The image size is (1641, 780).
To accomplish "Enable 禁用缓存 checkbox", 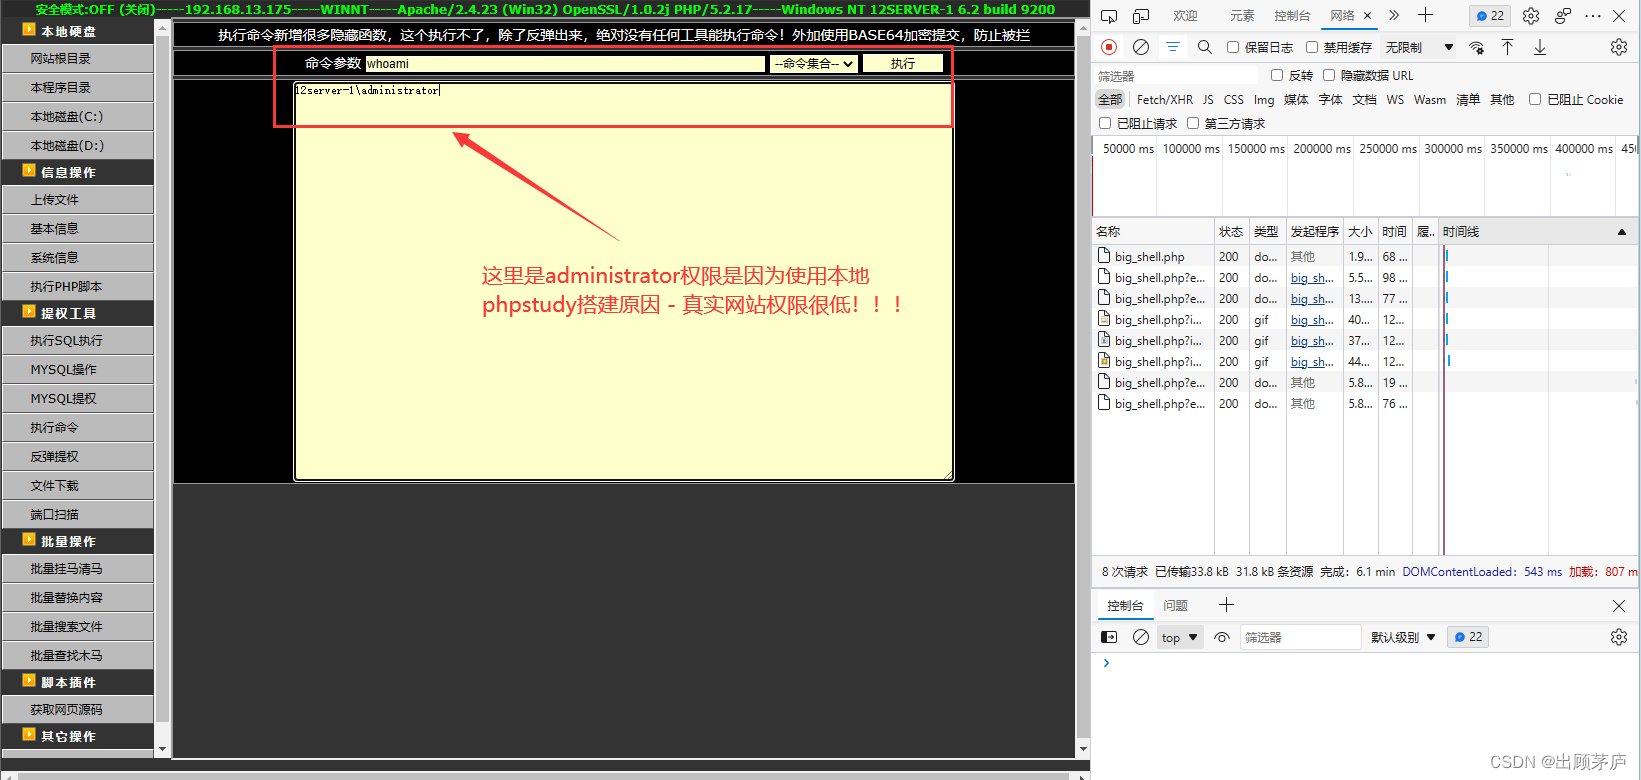I will [1312, 47].
